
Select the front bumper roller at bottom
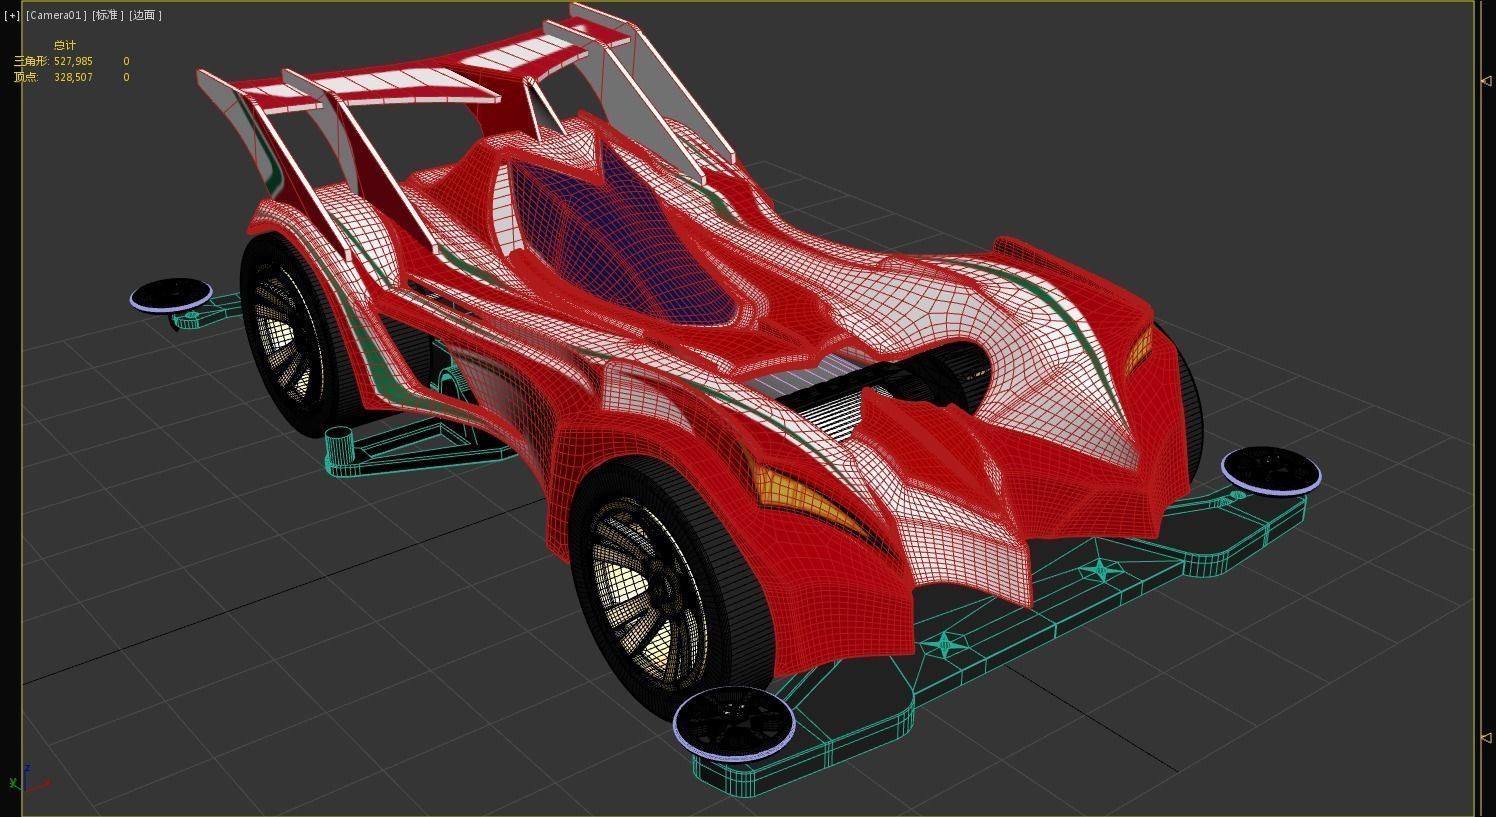click(734, 722)
